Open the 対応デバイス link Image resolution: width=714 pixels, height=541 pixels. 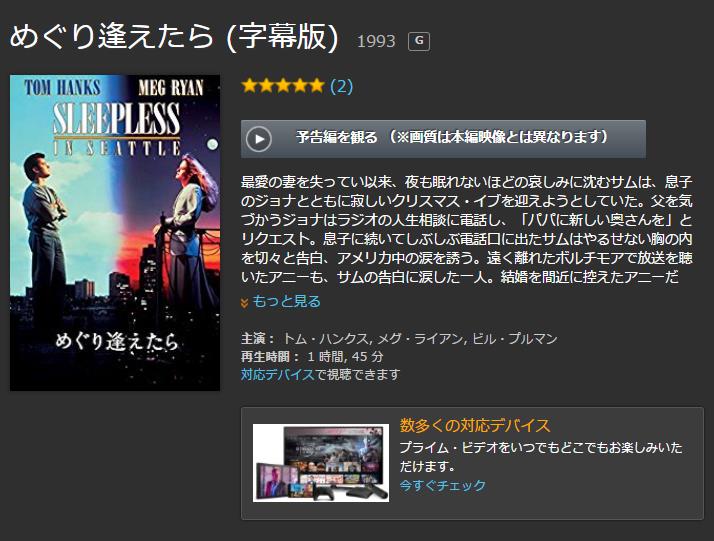(x=278, y=374)
